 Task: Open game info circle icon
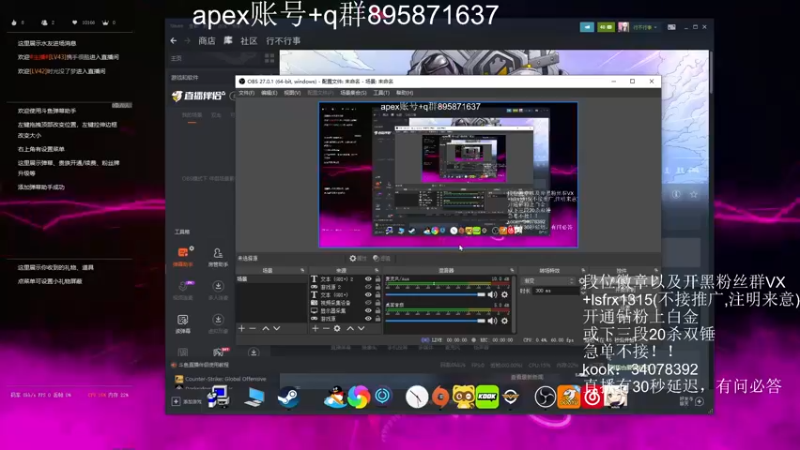[x=676, y=194]
